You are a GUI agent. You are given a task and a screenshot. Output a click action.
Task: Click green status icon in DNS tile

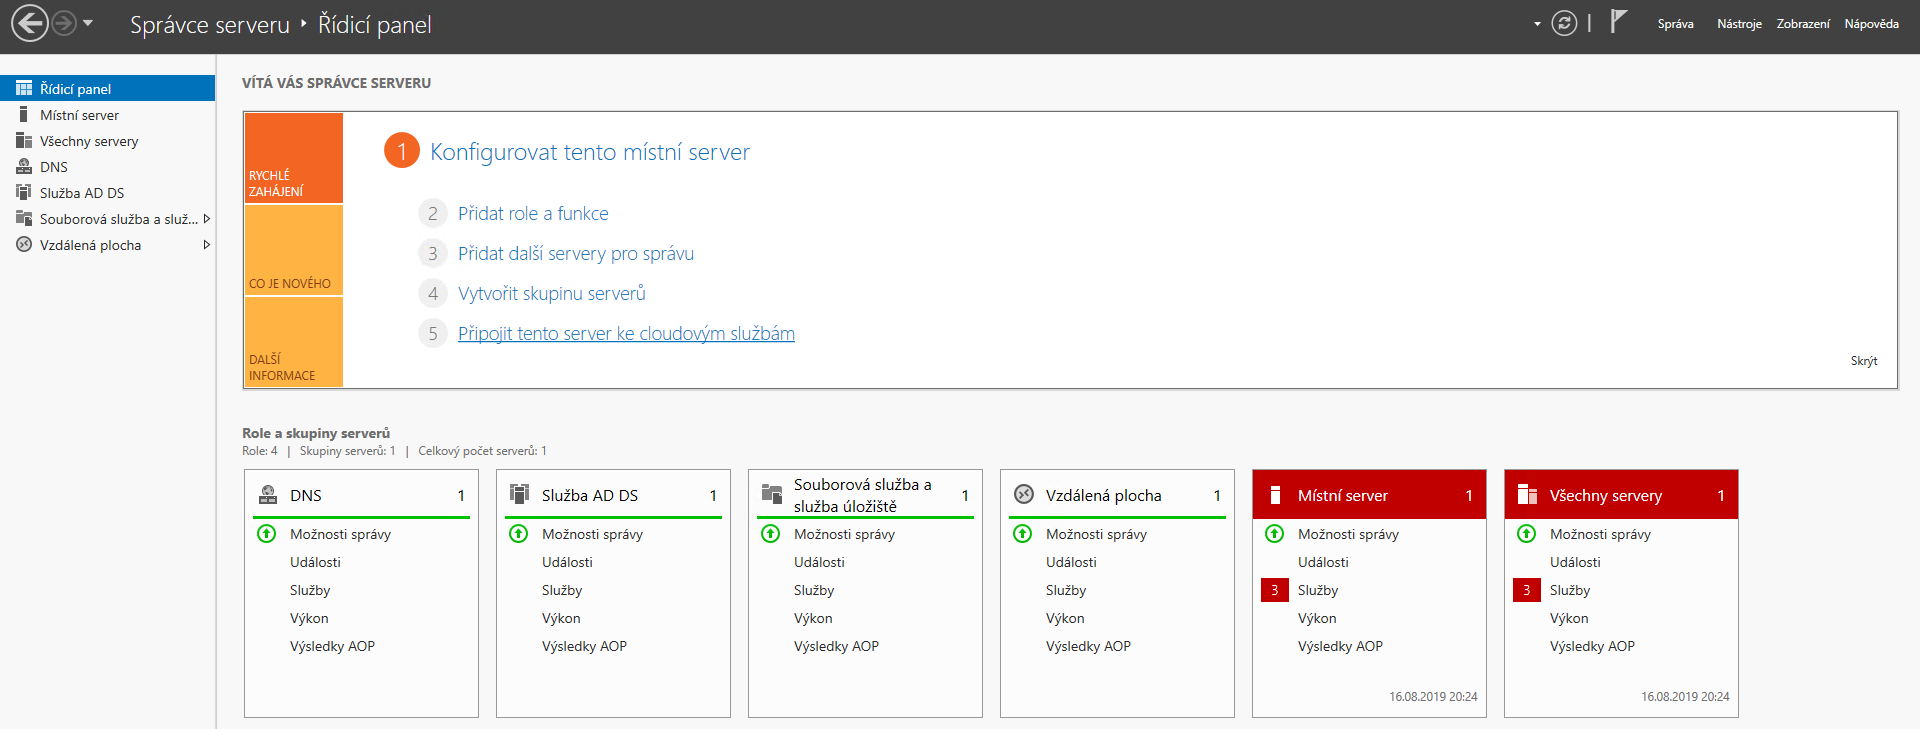pos(267,534)
